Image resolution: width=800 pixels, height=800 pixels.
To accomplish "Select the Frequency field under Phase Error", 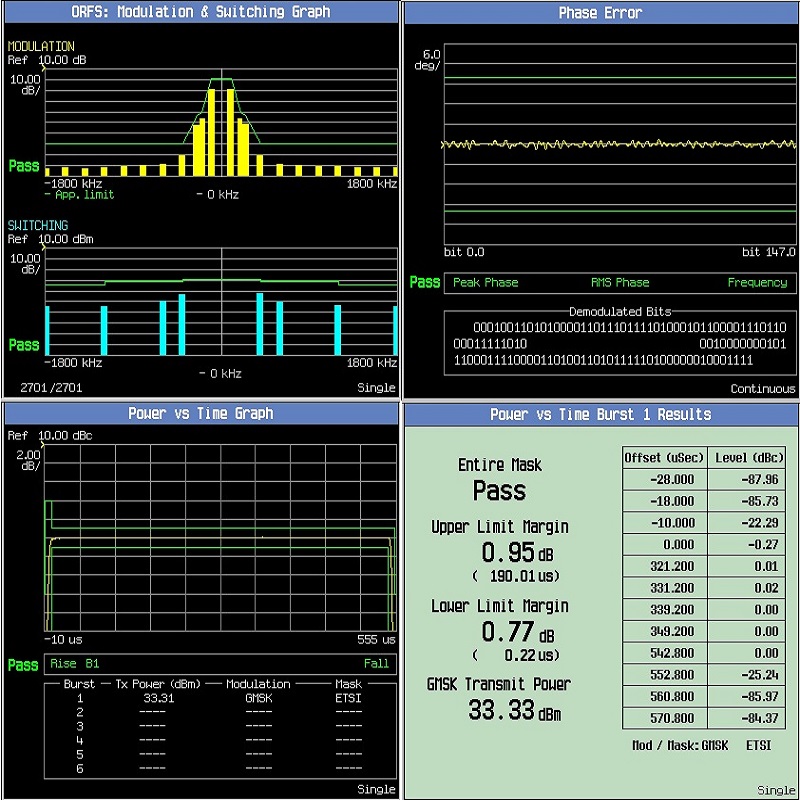I will tap(757, 283).
